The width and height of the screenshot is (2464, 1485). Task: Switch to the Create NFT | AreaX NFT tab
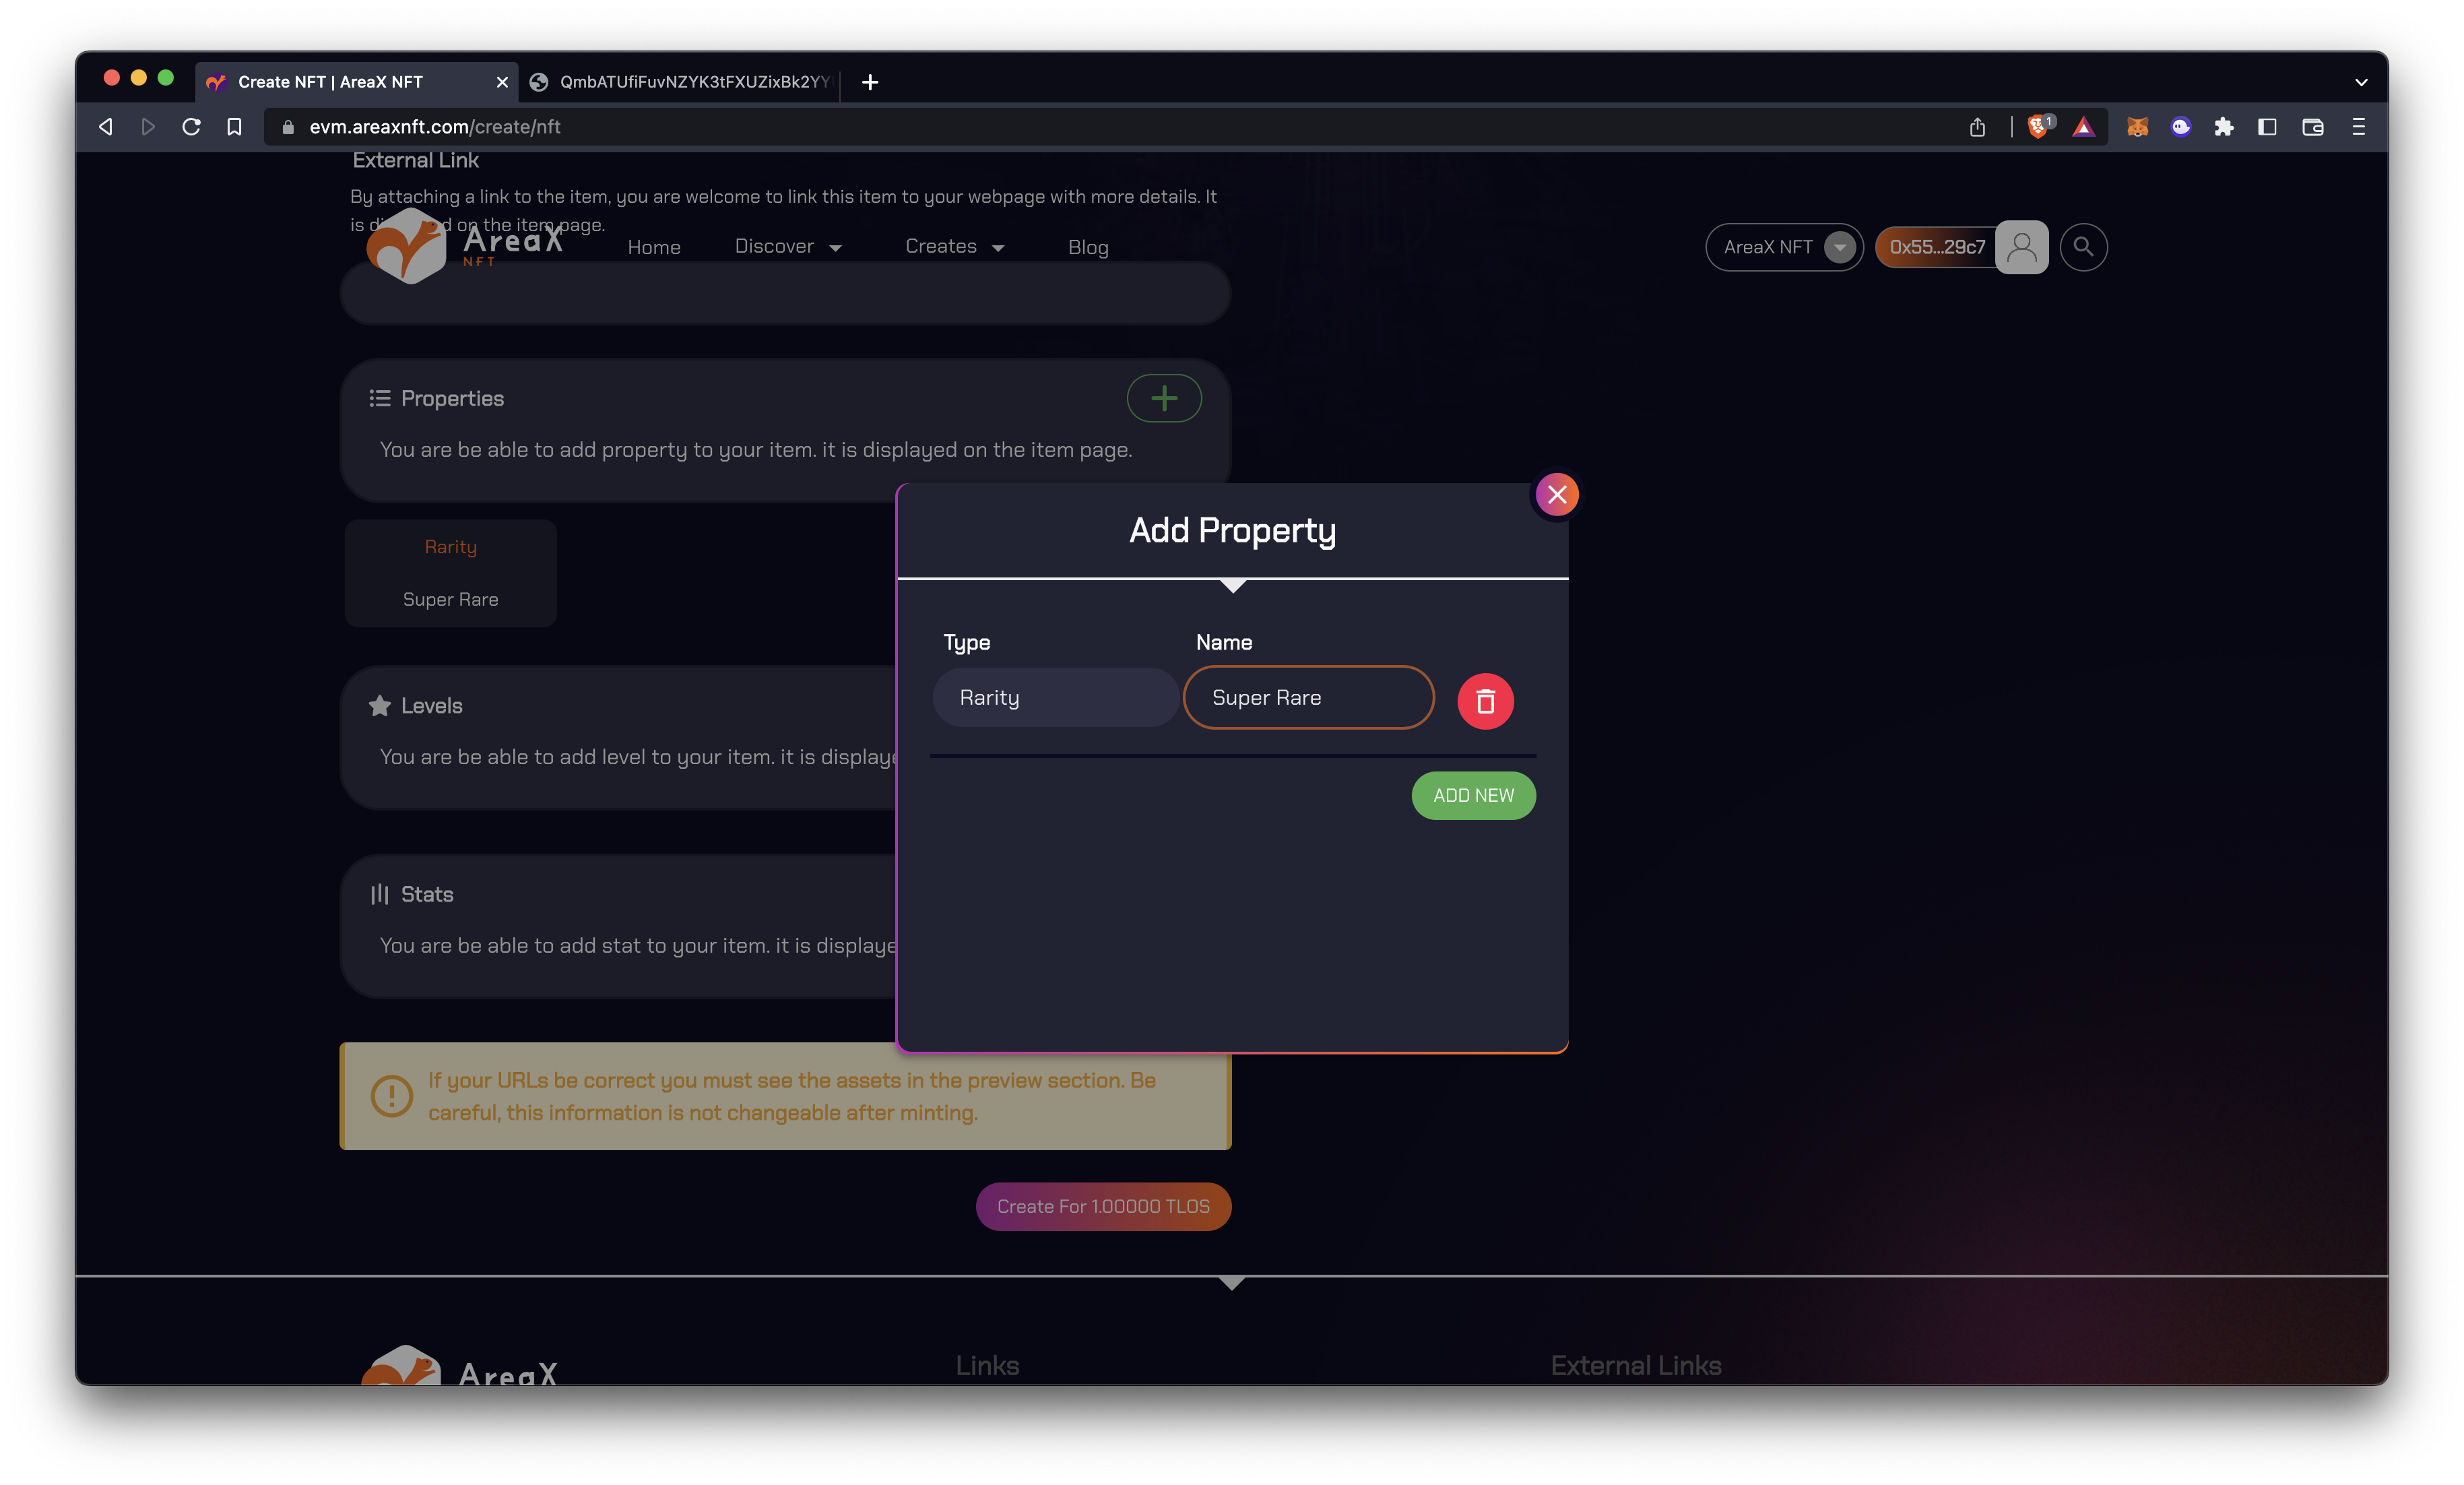355,82
